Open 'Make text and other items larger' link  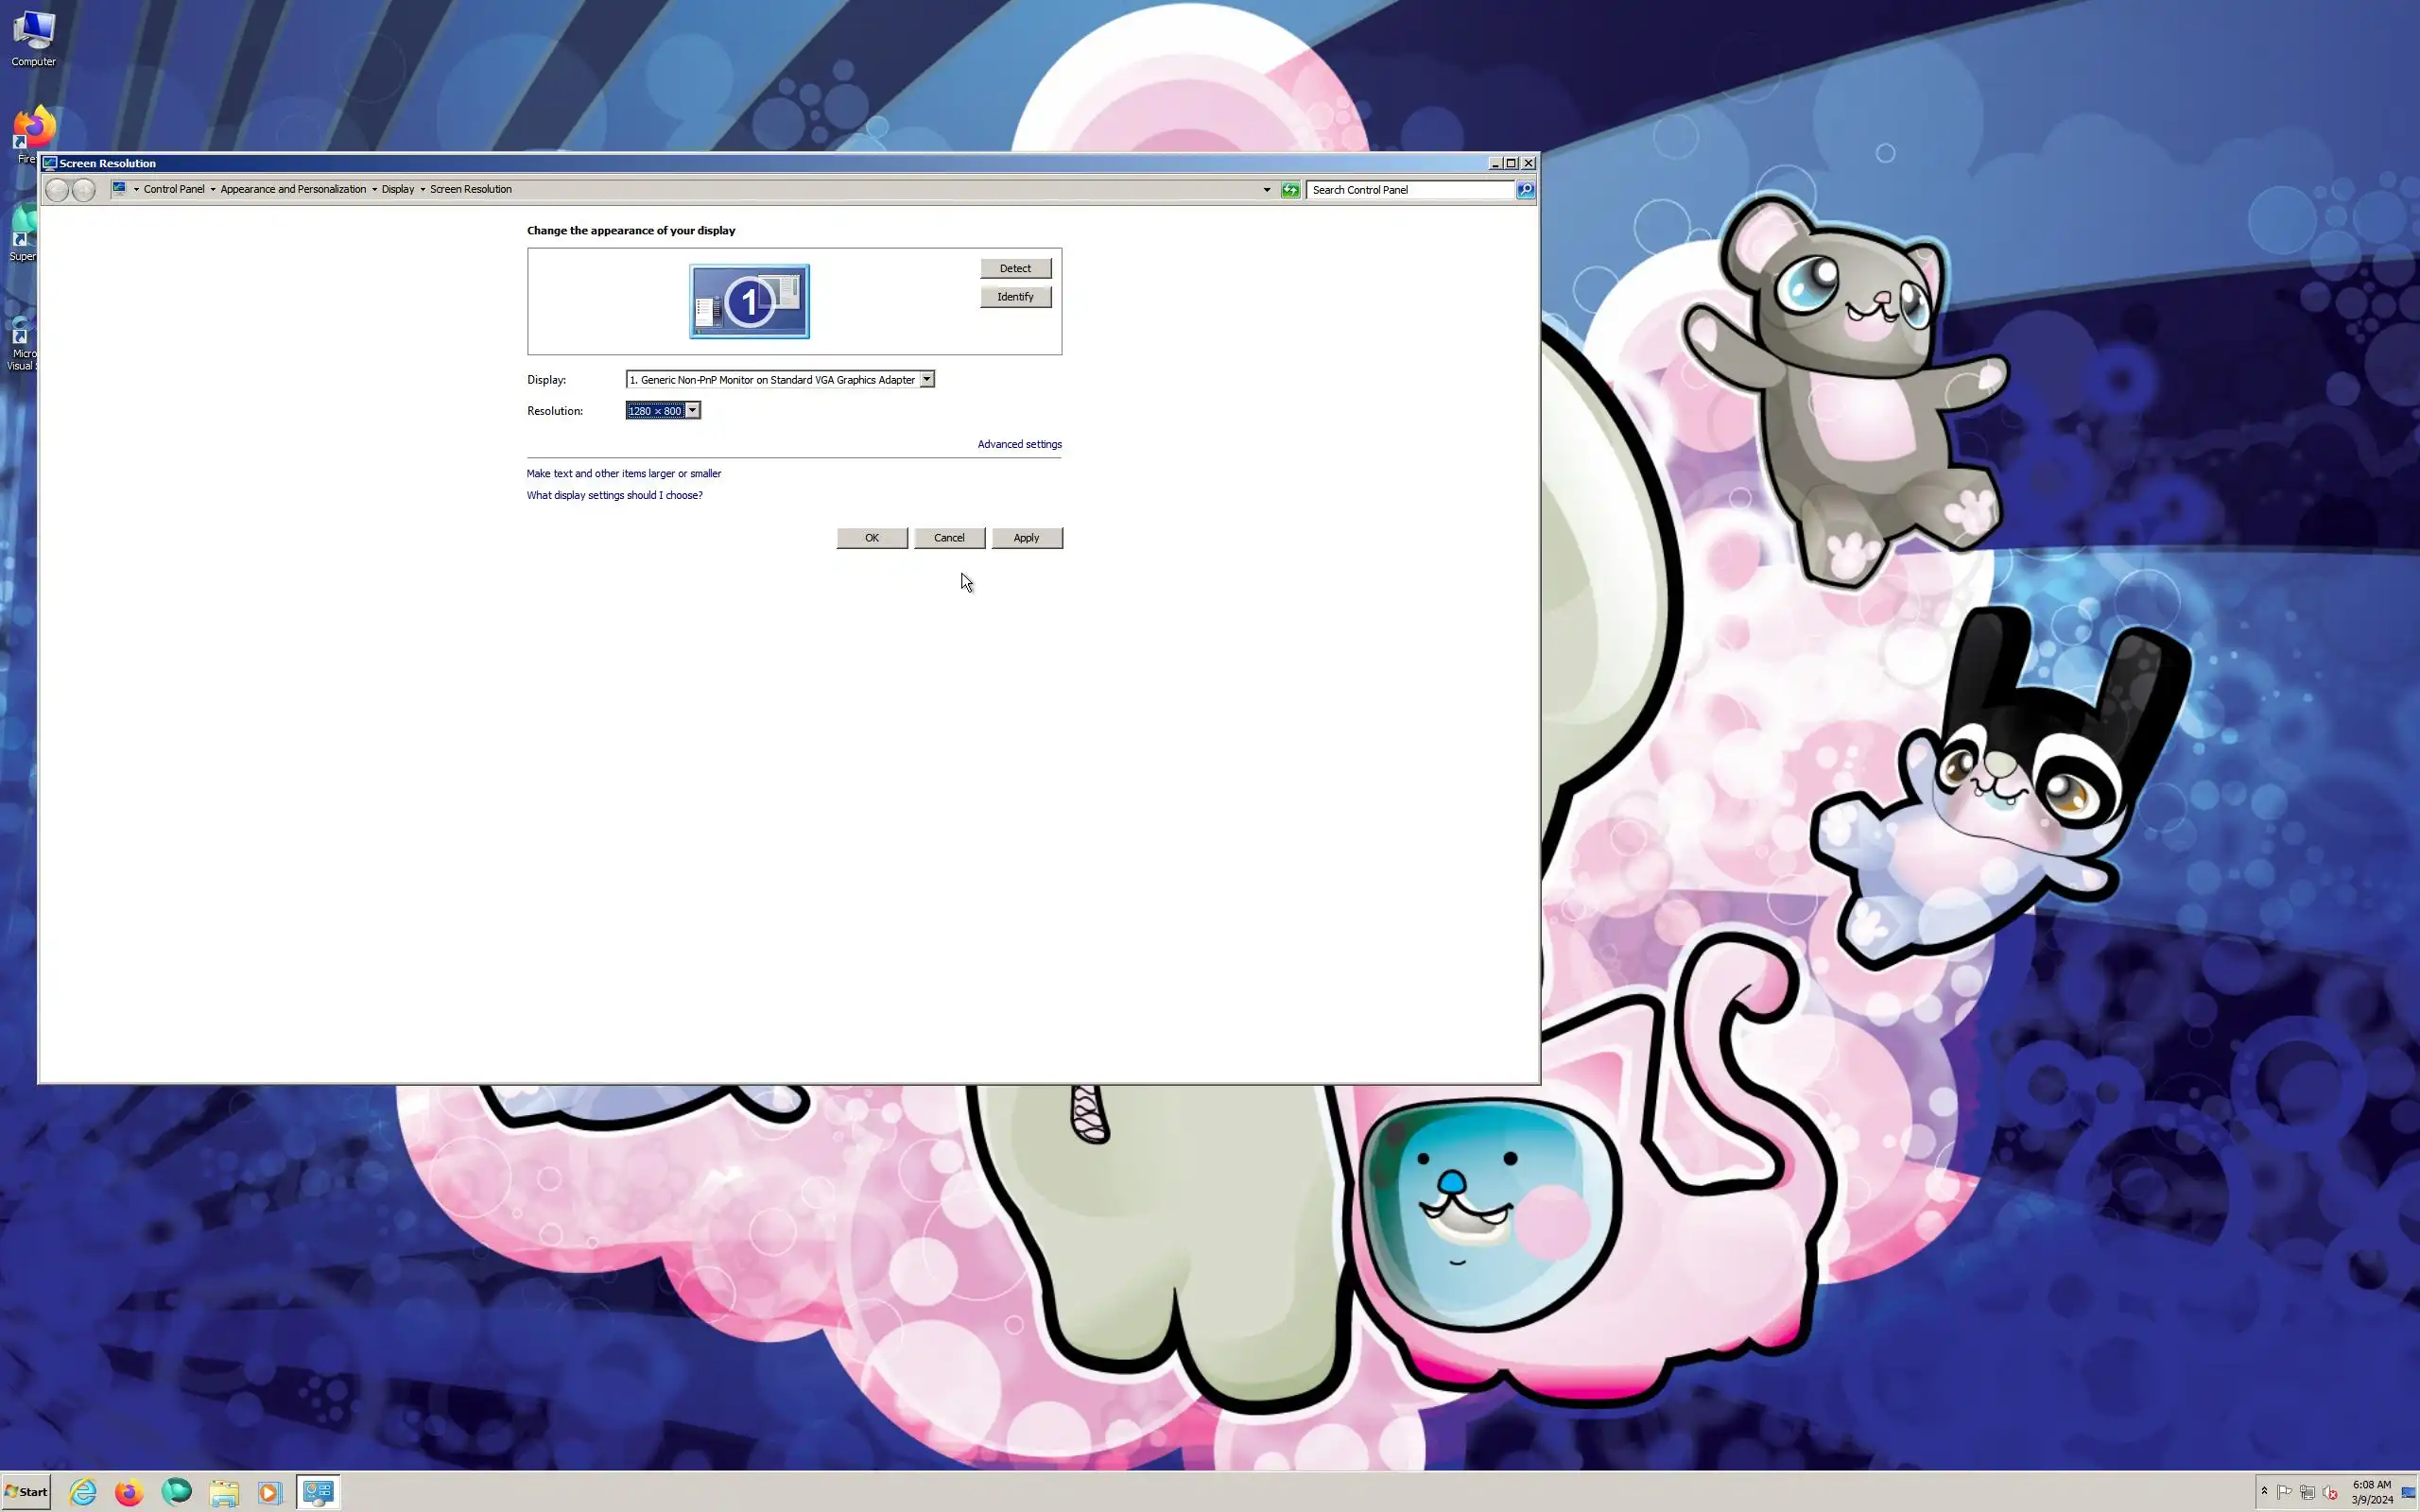coord(623,473)
